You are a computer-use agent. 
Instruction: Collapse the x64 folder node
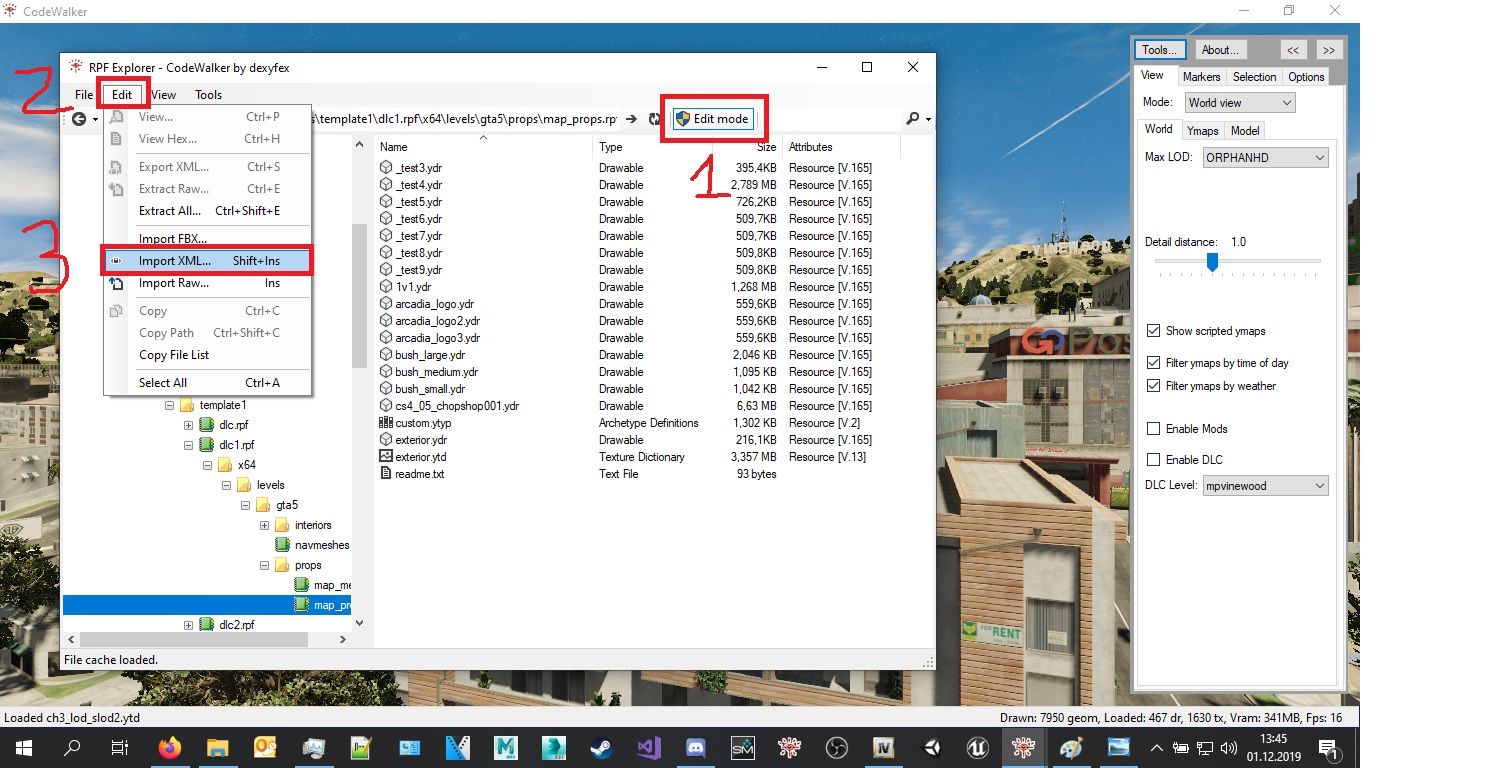click(207, 465)
